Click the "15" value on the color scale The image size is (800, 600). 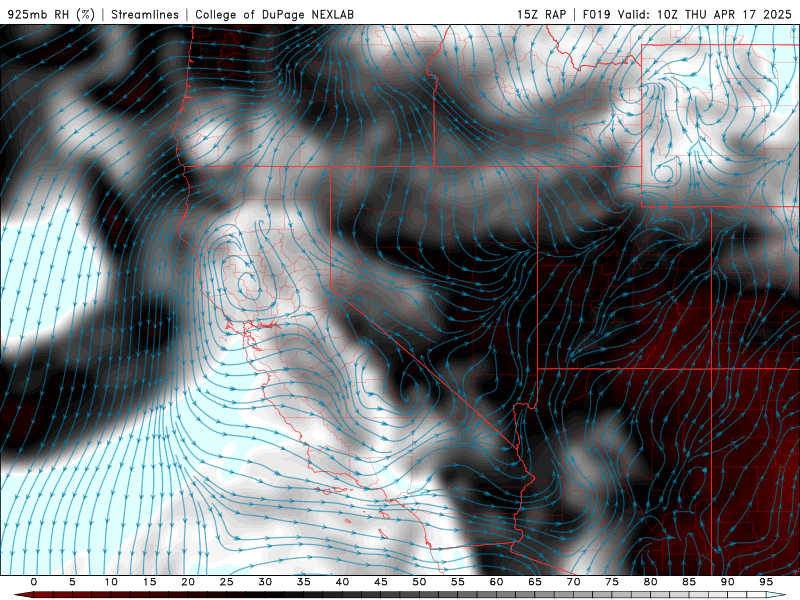point(149,582)
